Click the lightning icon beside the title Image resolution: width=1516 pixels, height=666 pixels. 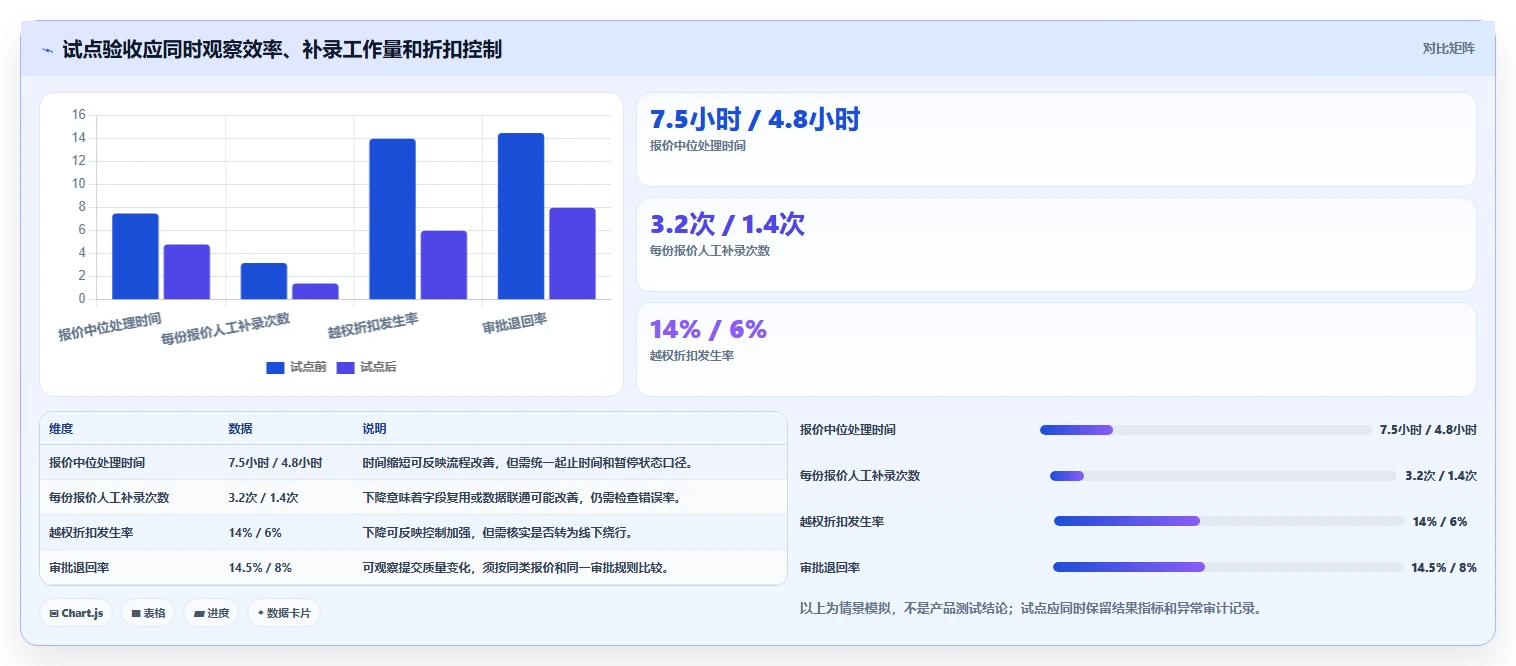tap(48, 50)
